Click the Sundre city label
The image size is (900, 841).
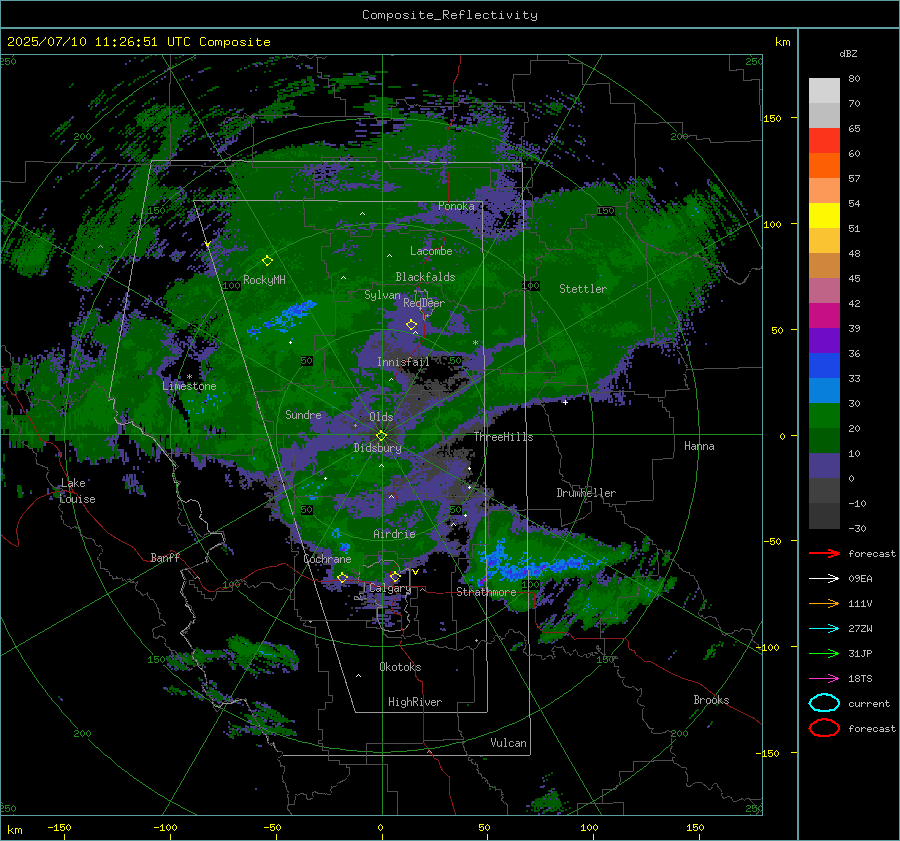click(303, 414)
